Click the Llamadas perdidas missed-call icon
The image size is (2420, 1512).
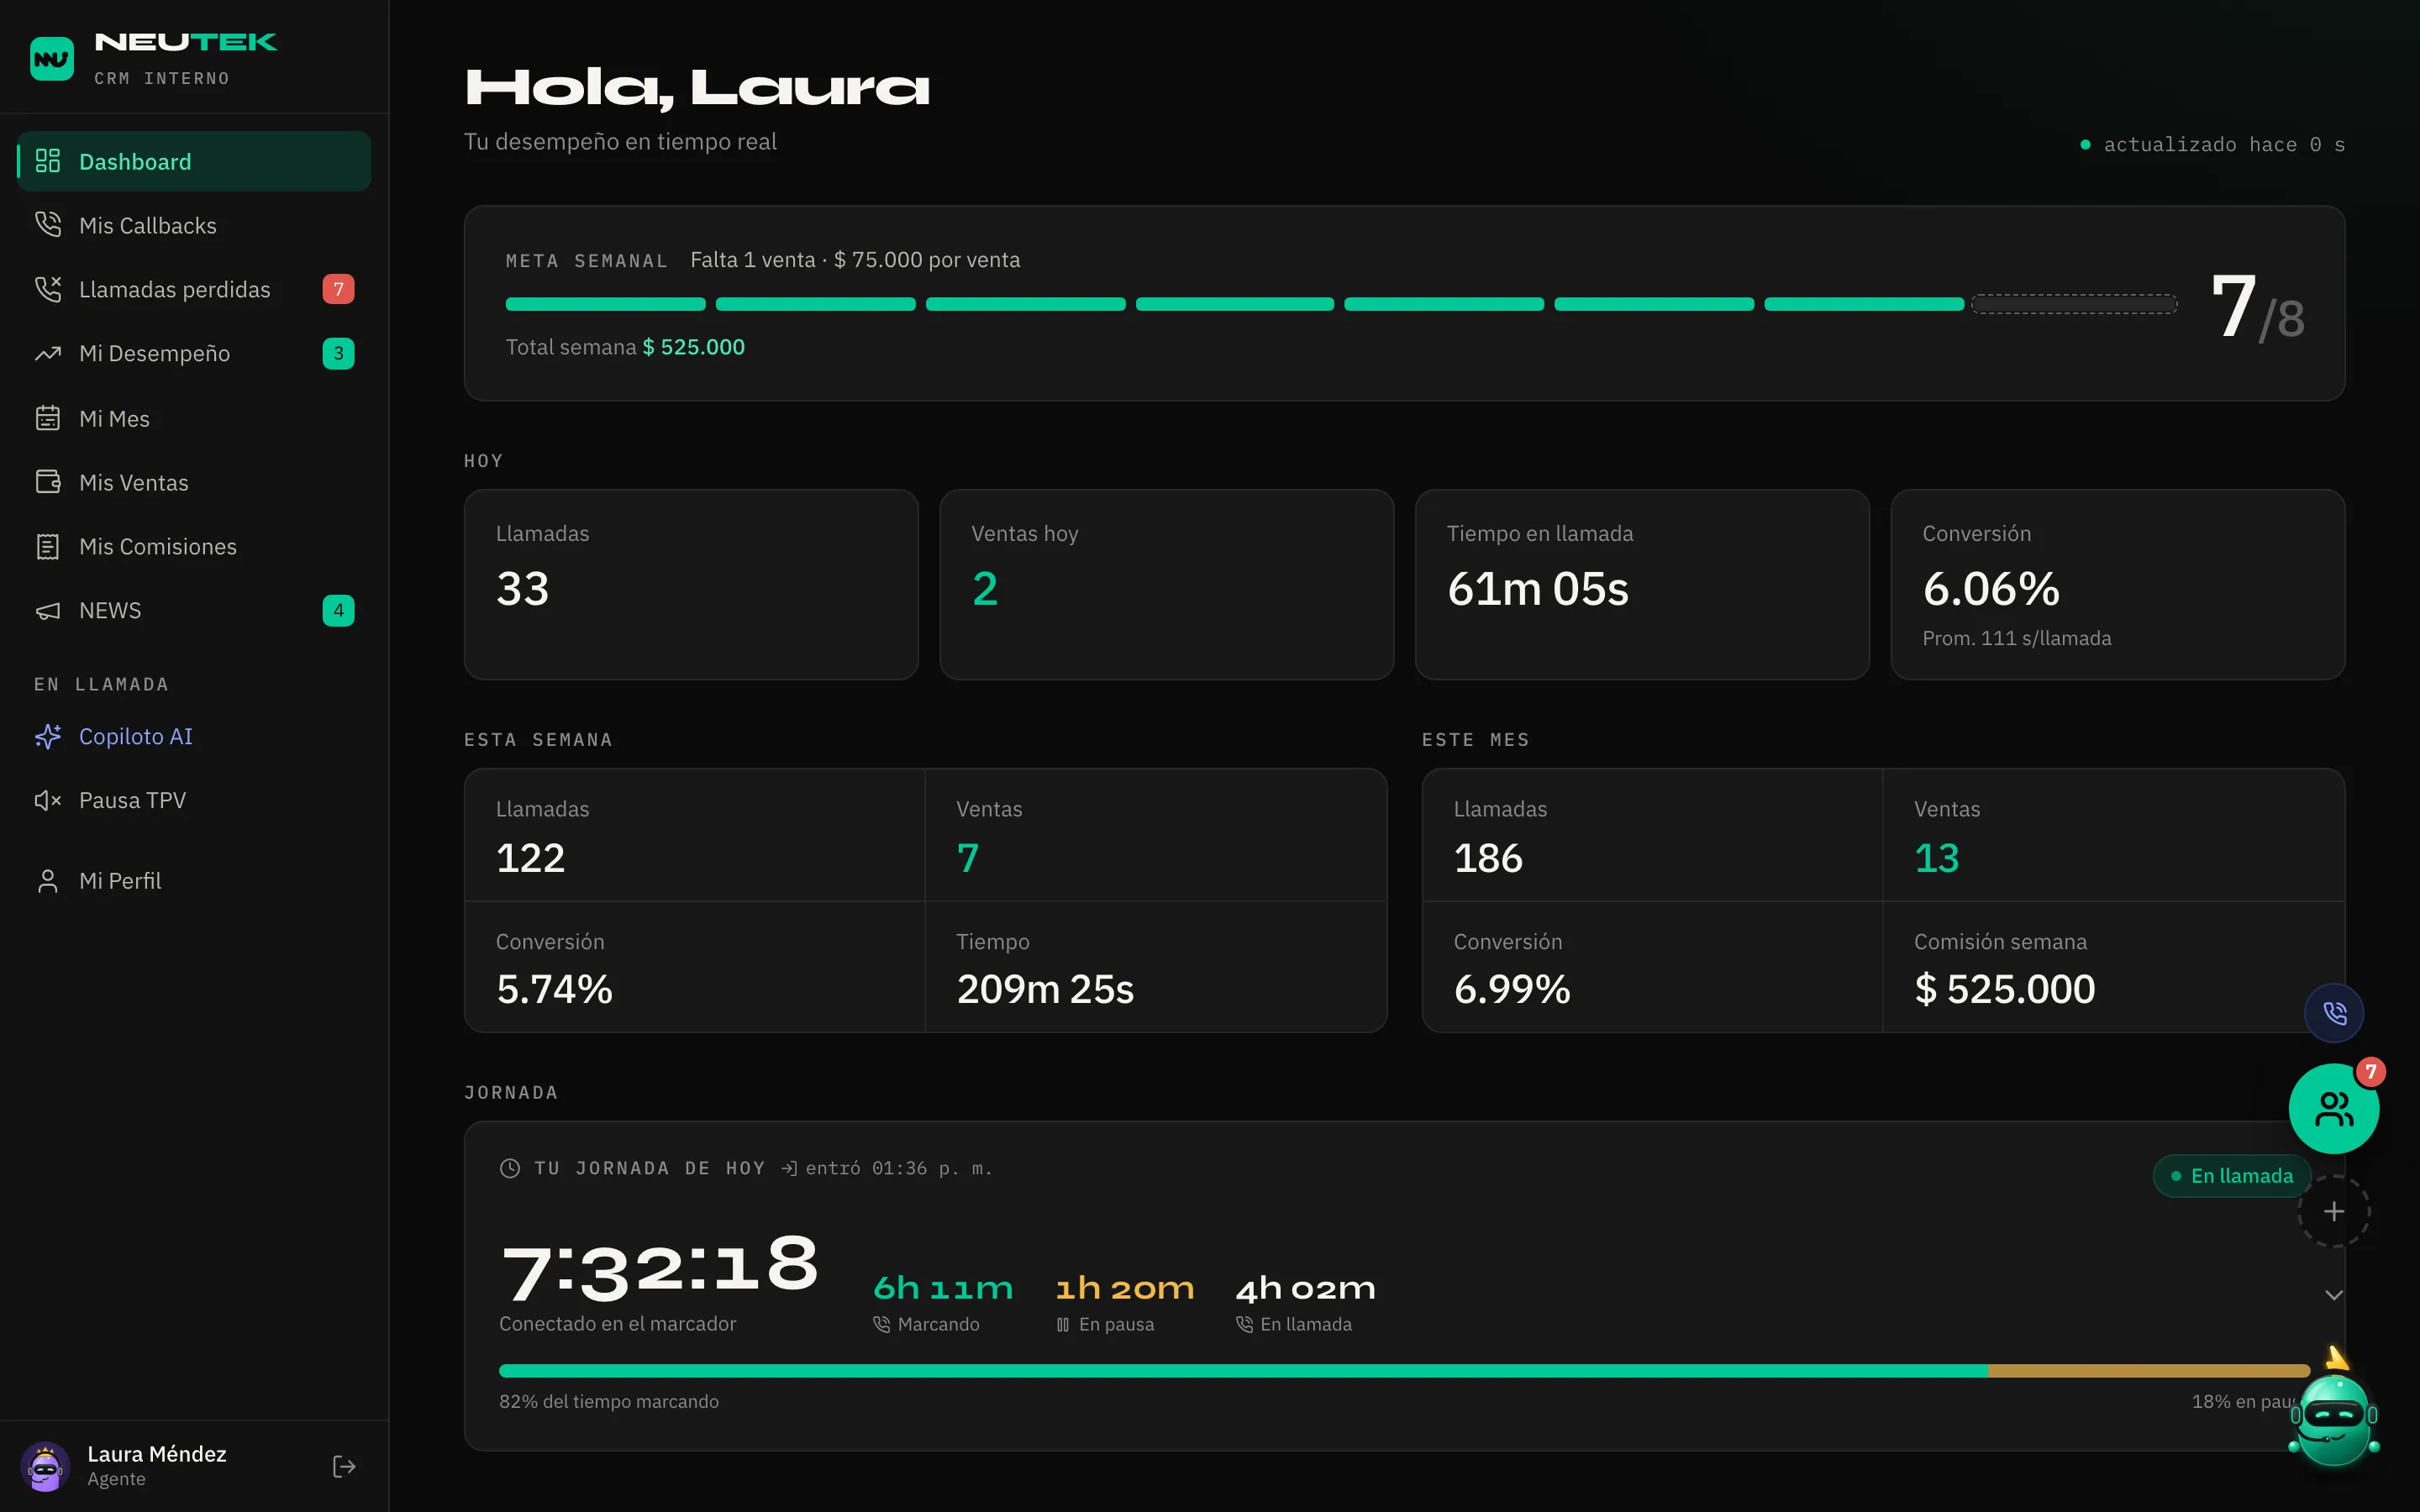[48, 289]
